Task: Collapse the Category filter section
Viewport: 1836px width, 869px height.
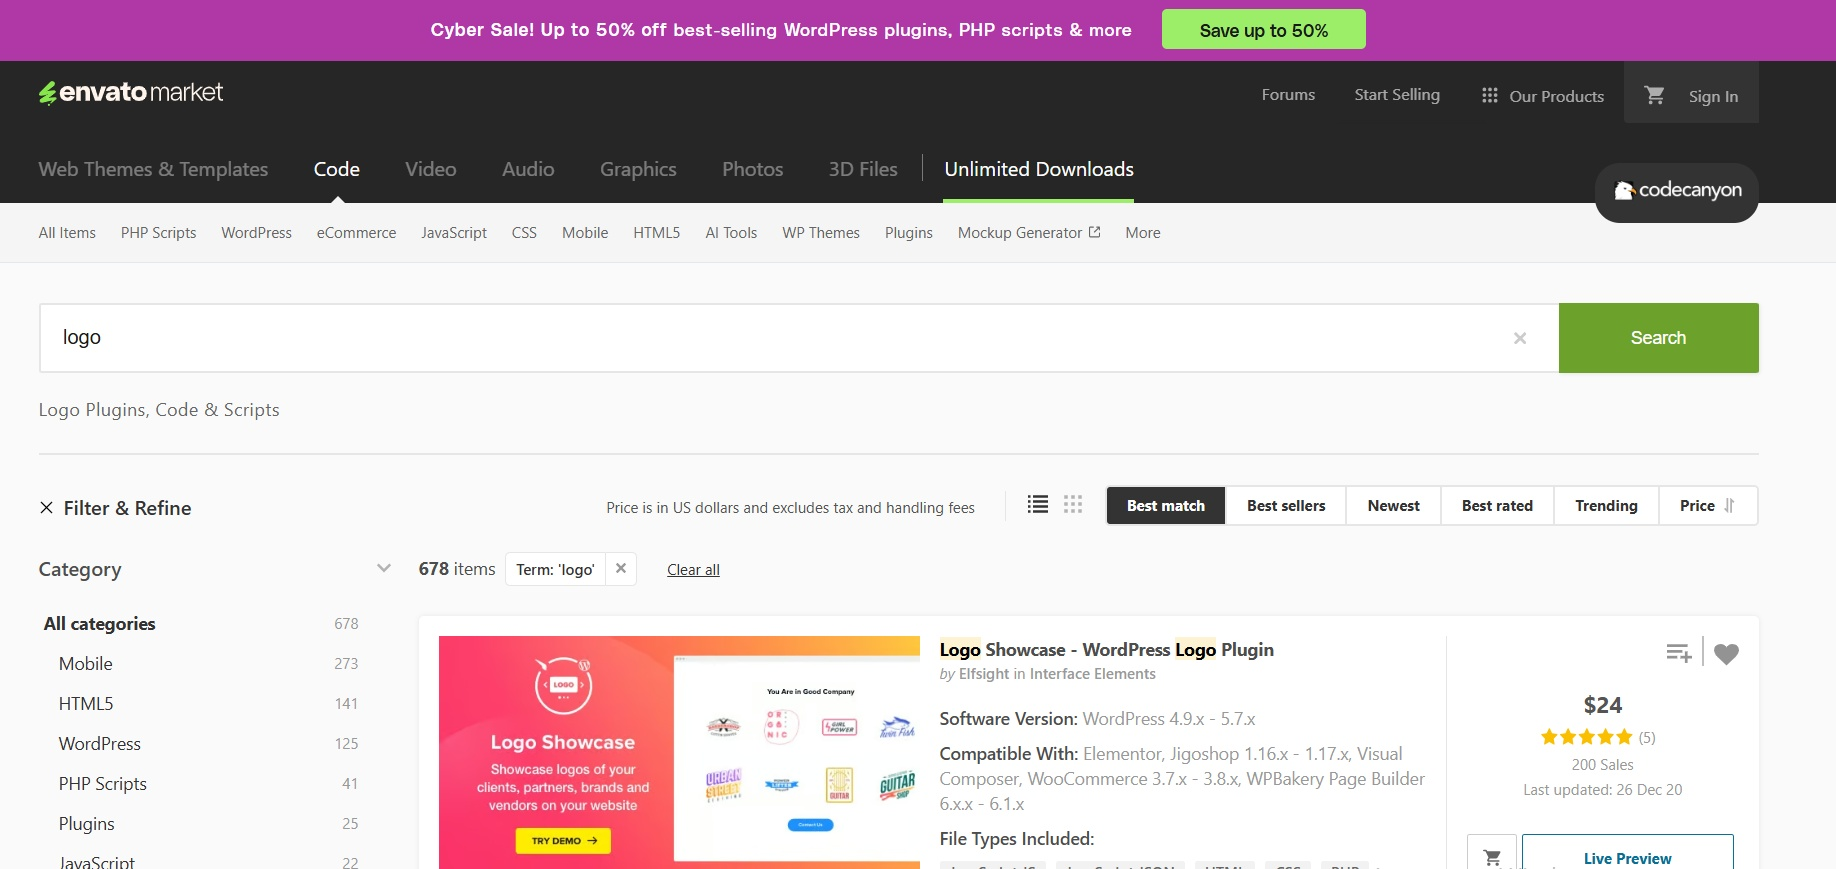Action: (384, 568)
